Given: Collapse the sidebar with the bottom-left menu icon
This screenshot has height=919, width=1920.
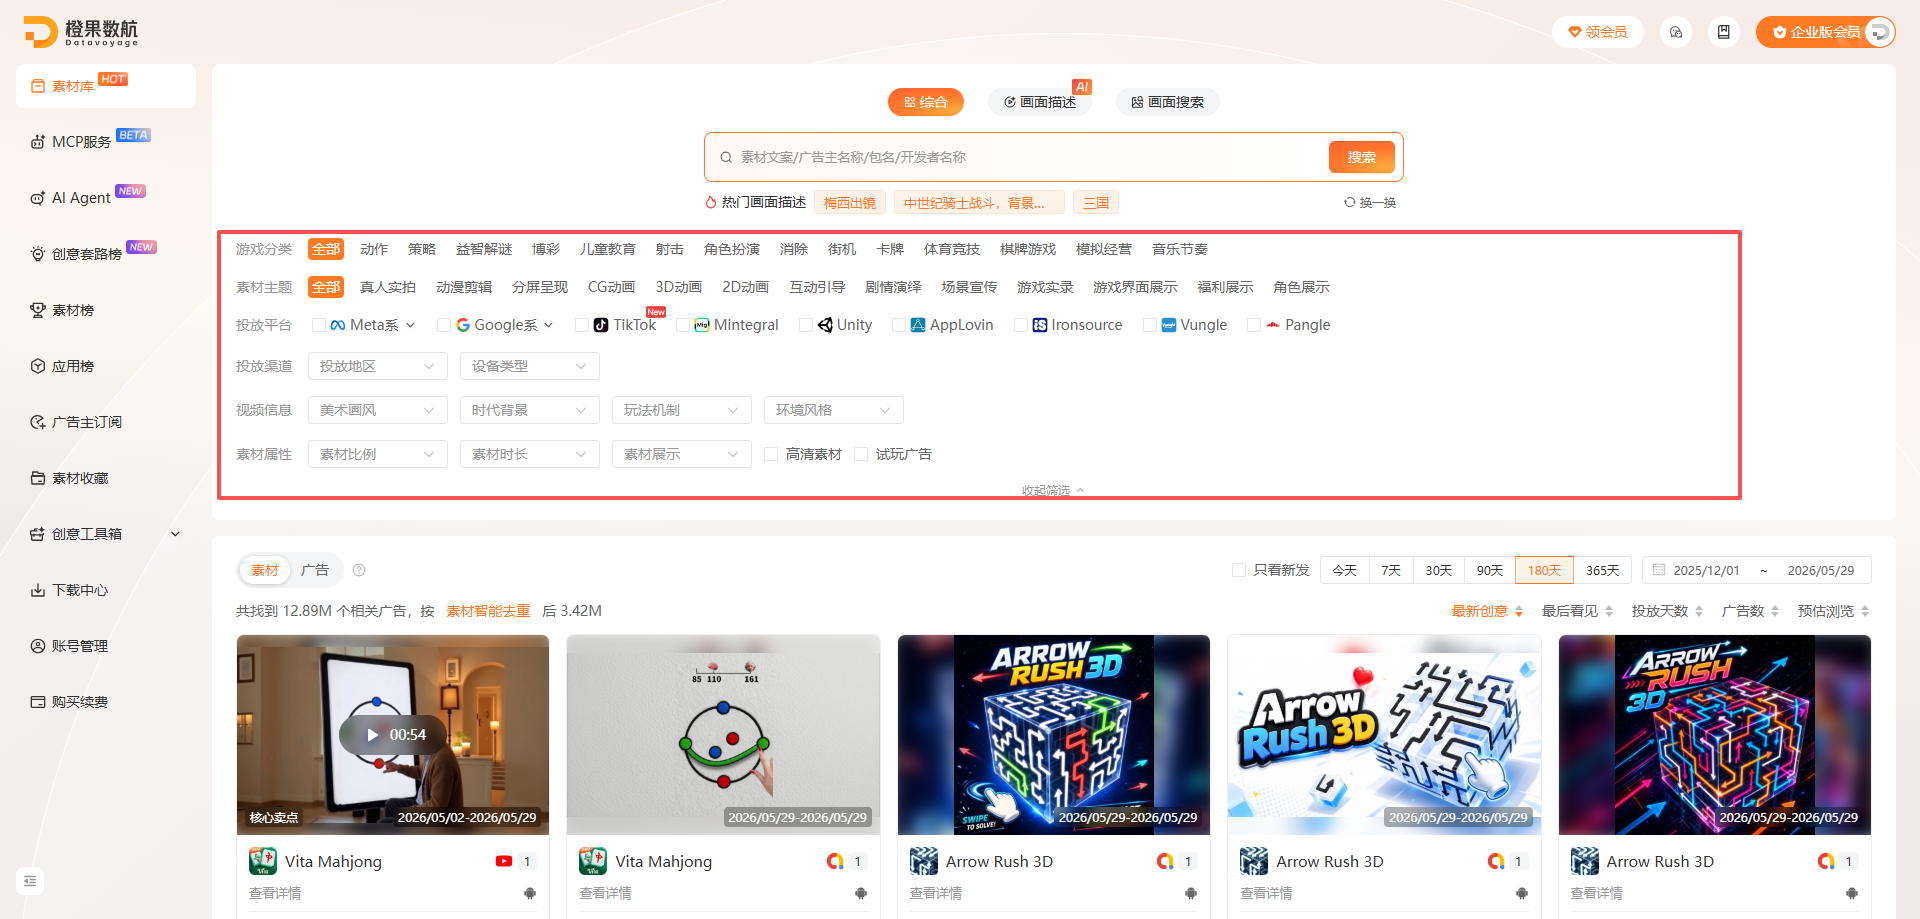Looking at the screenshot, I should click(x=30, y=881).
